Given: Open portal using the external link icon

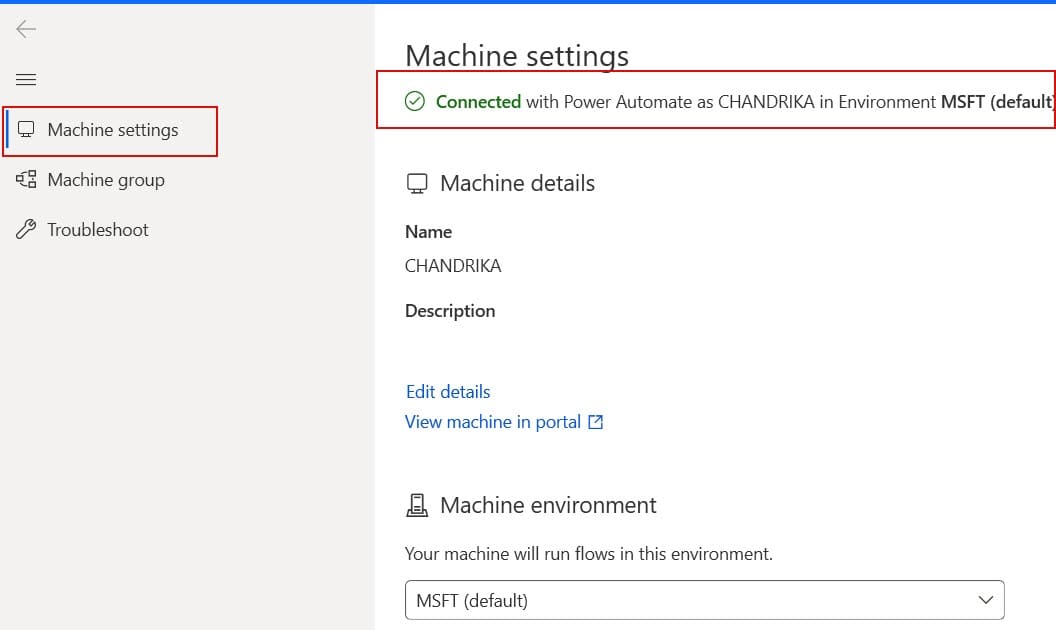Looking at the screenshot, I should [x=595, y=421].
